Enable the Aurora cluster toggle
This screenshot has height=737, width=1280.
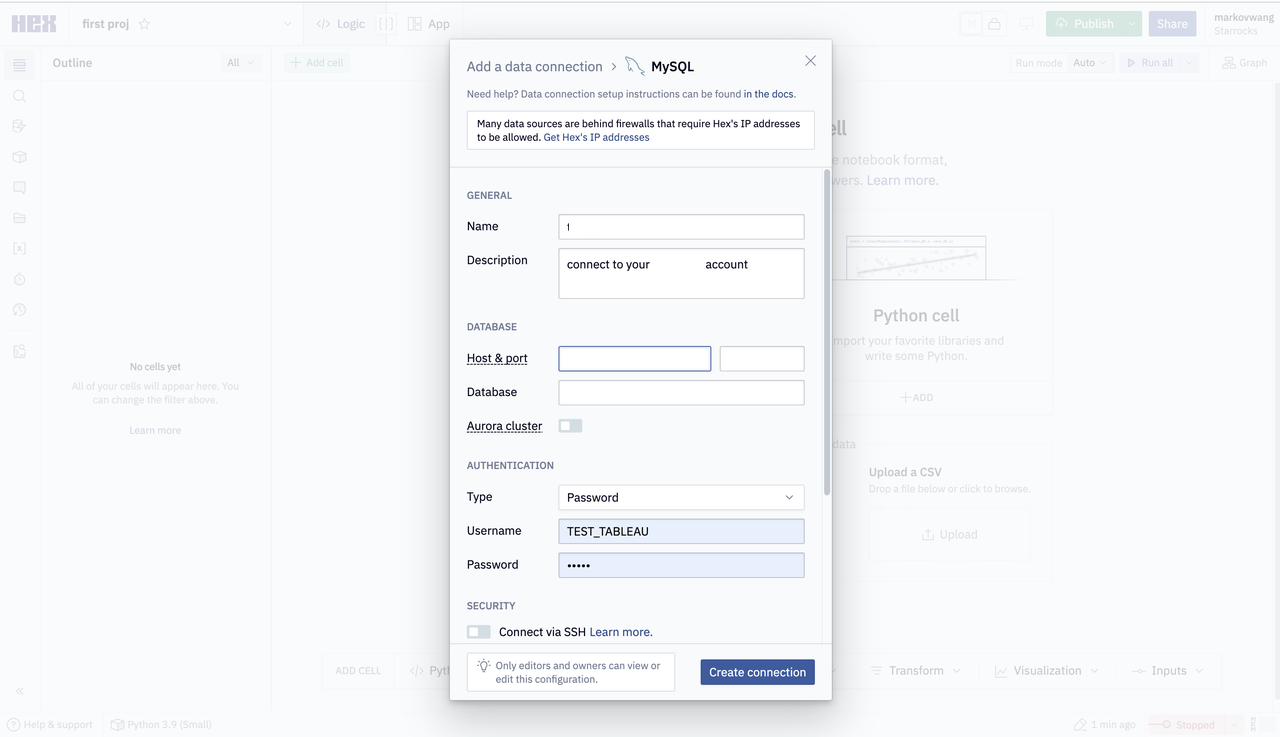point(570,426)
